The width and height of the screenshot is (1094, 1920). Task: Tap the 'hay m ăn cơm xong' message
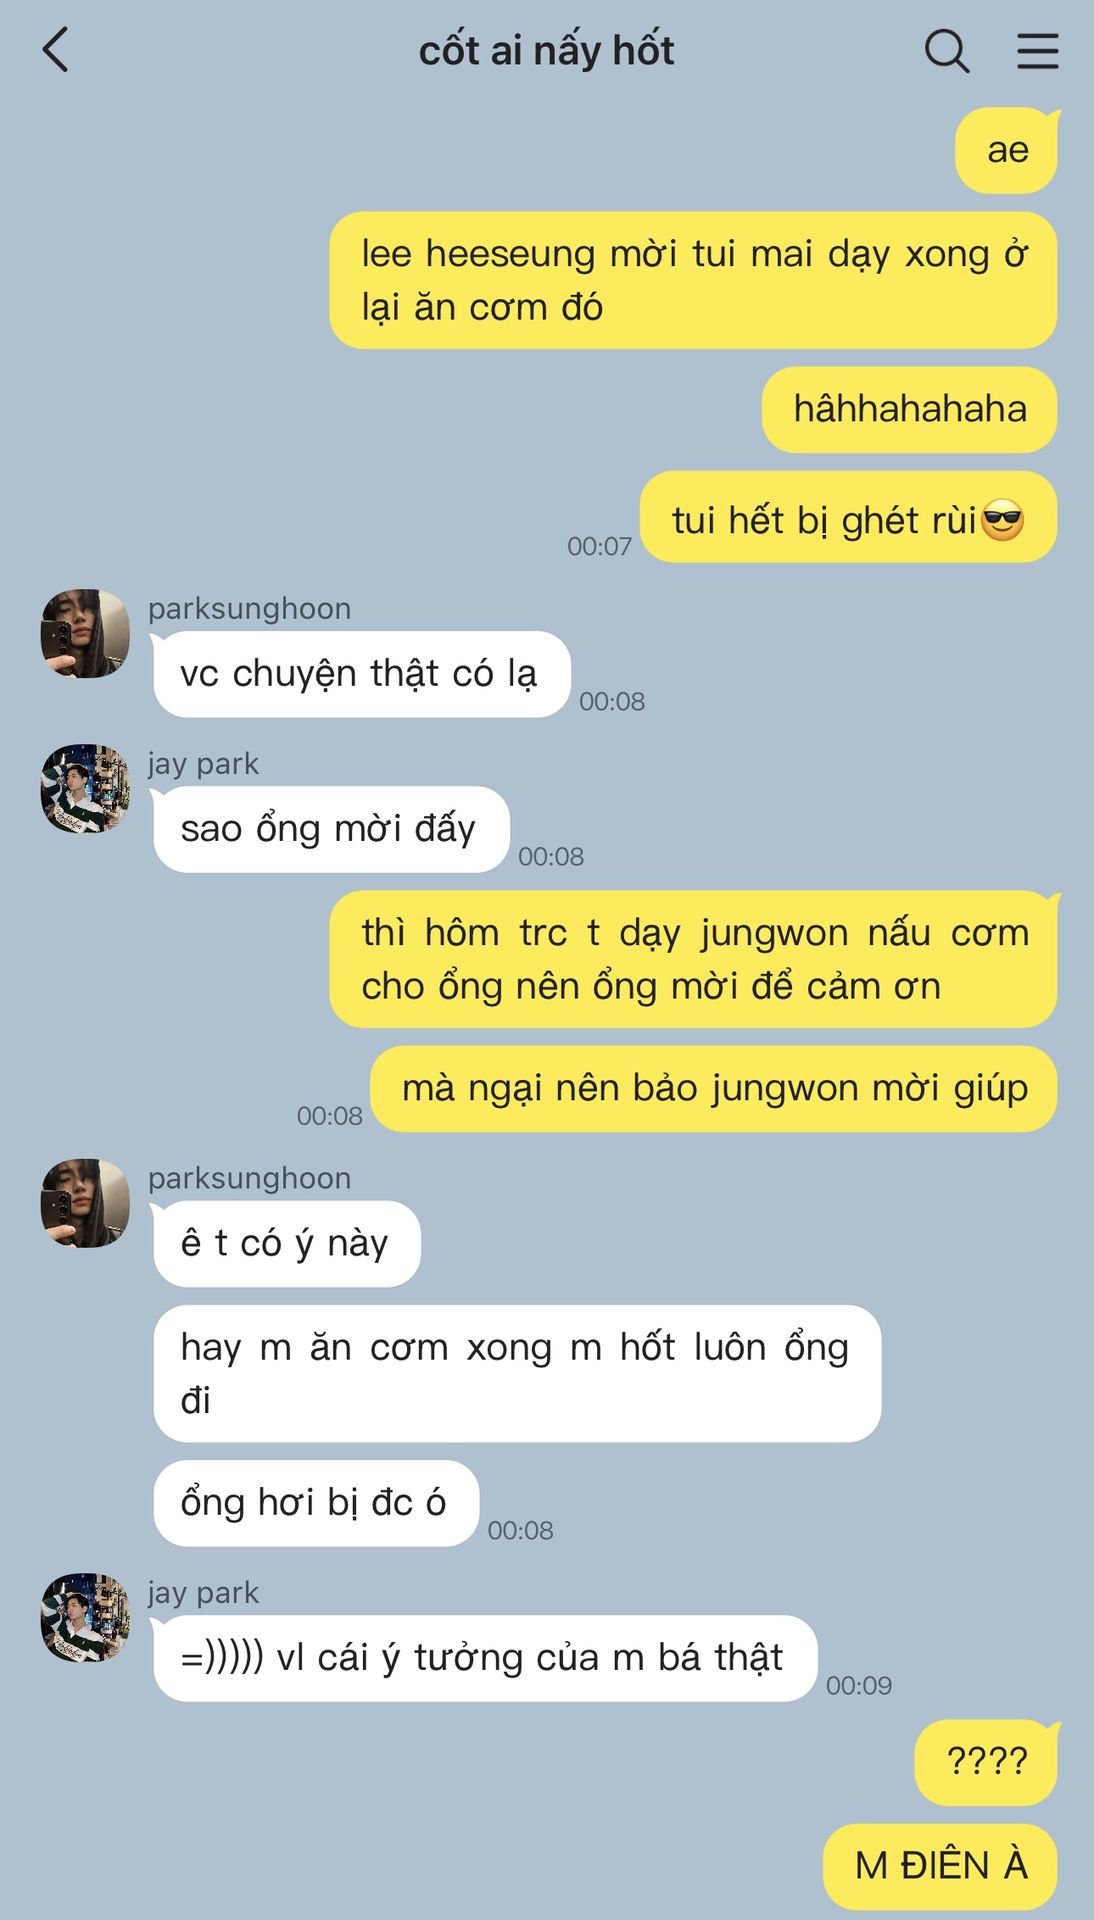(517, 1373)
